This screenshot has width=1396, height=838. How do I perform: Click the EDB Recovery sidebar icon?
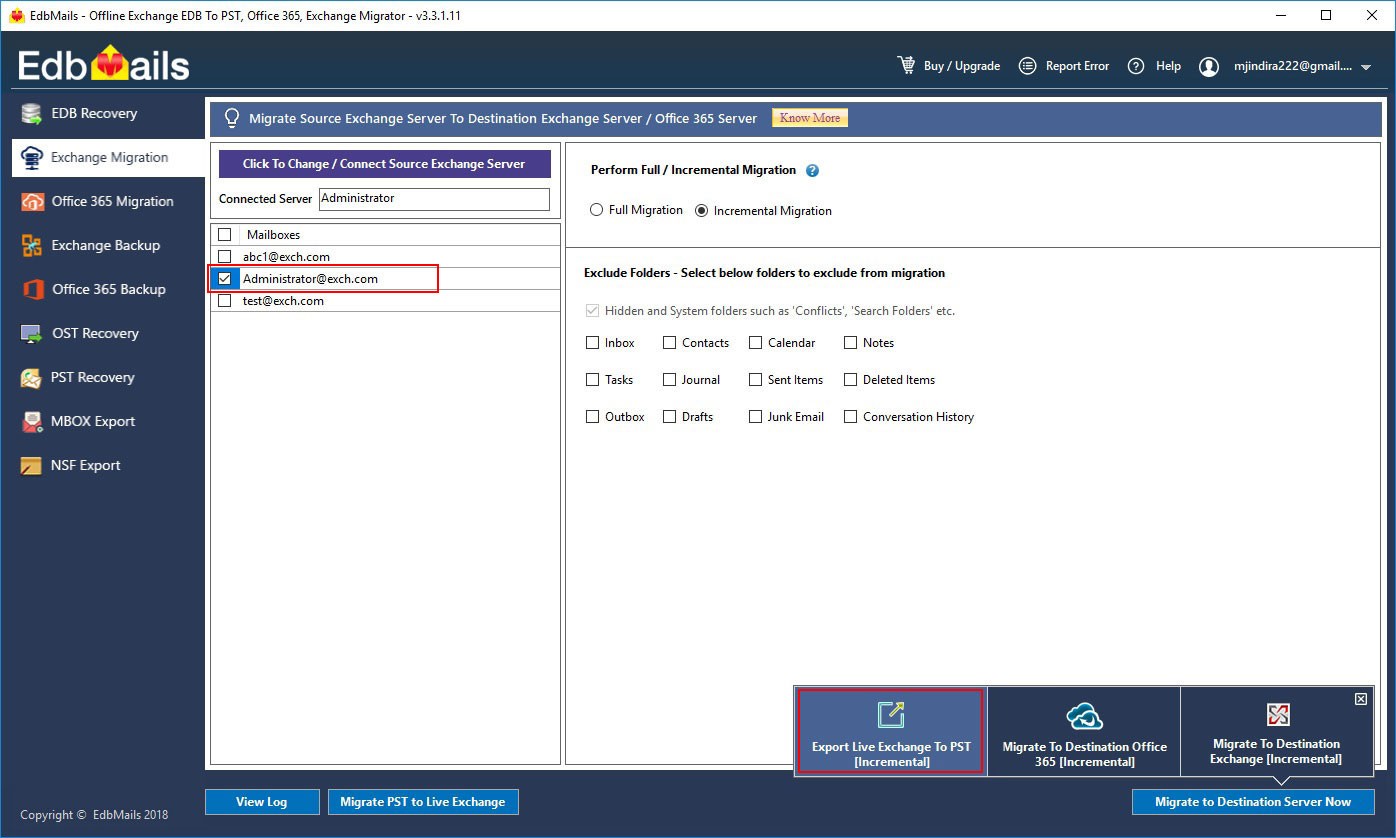(x=32, y=113)
